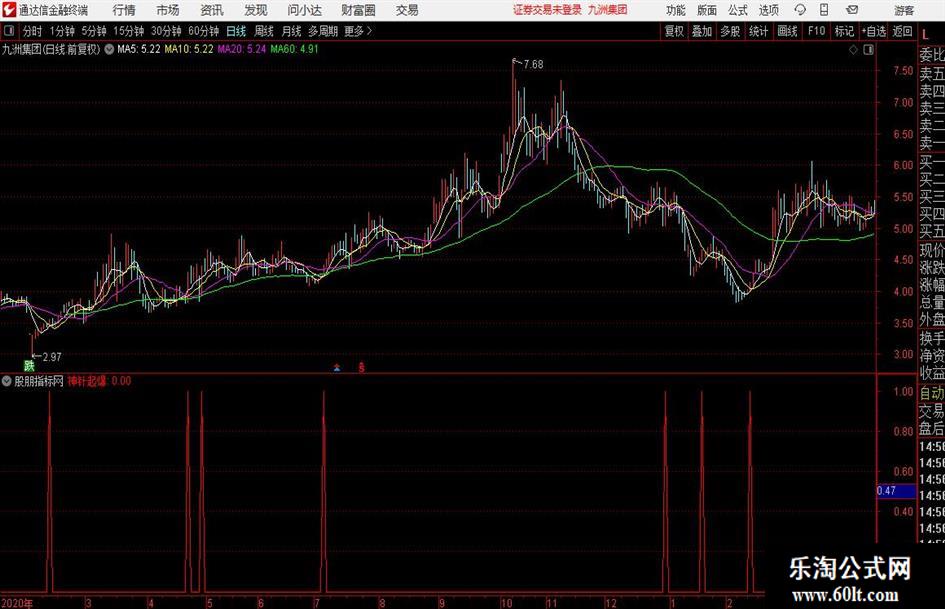This screenshot has height=609, width=945.
Task: Click the diamond icon above price axis
Action: 853,50
